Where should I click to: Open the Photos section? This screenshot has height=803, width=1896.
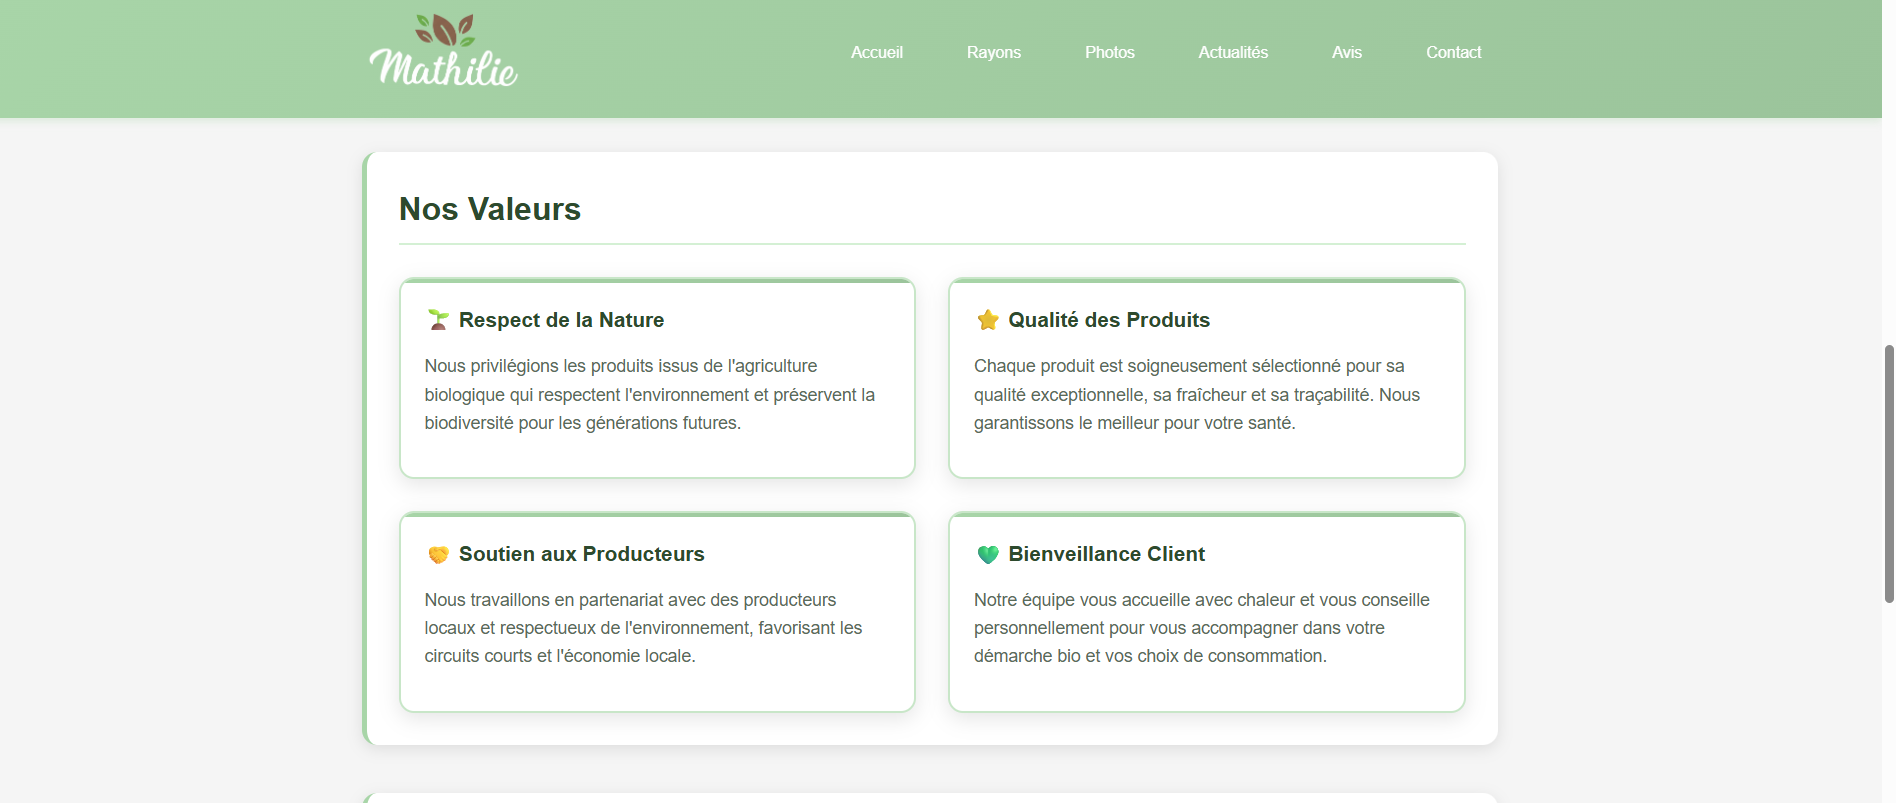pyautogui.click(x=1110, y=52)
